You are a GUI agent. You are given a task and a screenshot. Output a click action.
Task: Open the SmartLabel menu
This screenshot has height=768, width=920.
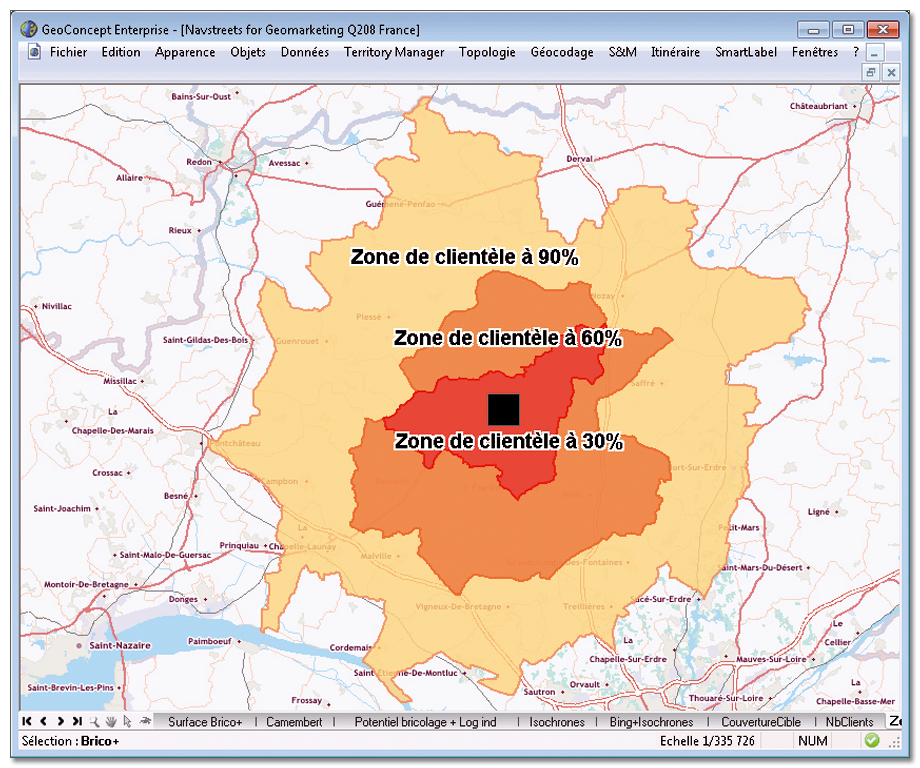coord(745,52)
